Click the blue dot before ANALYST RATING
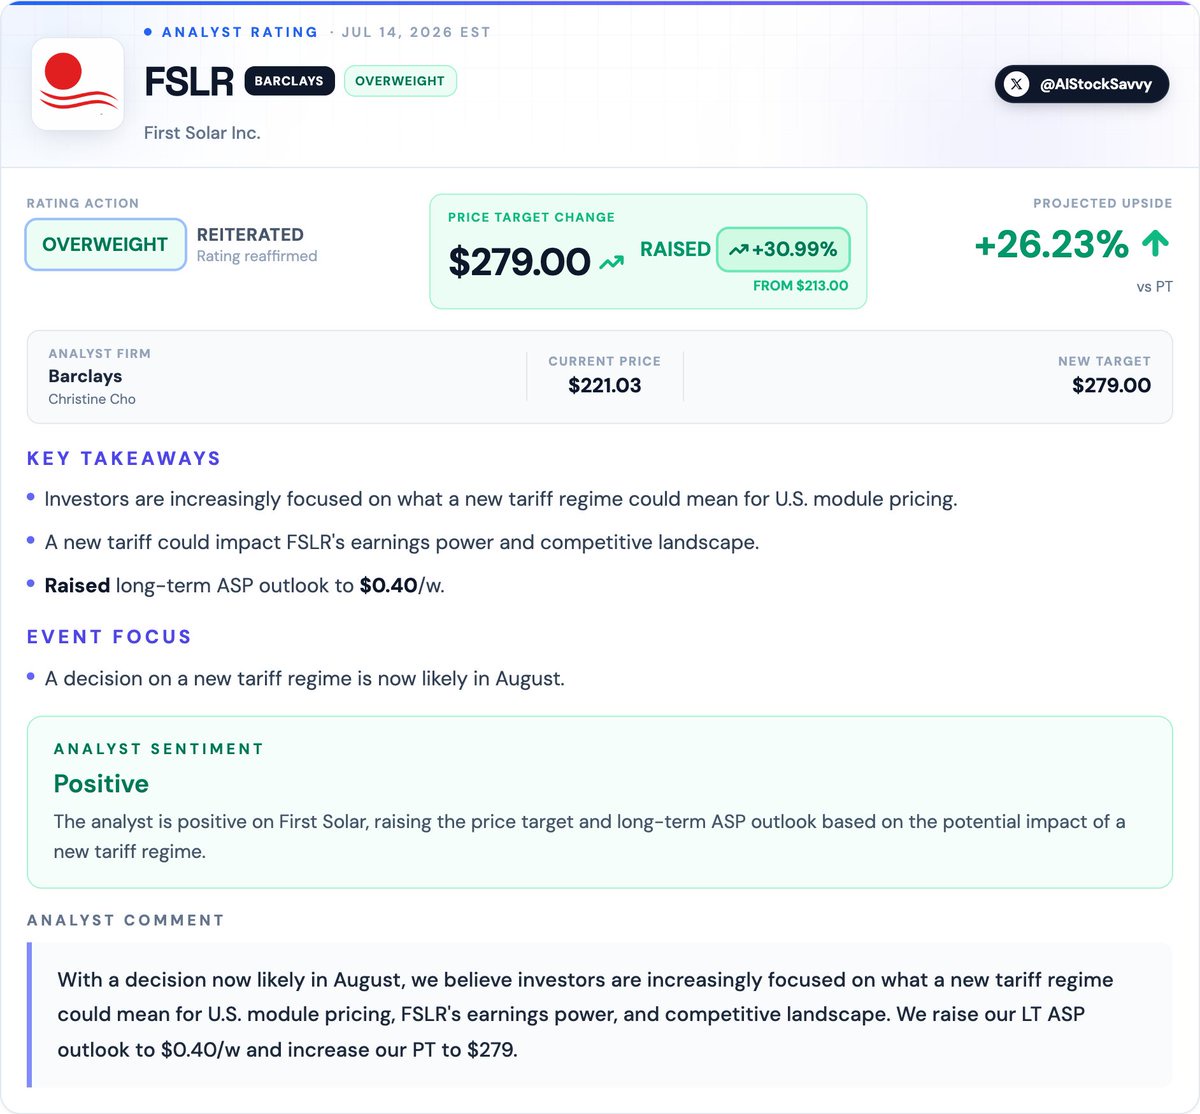The width and height of the screenshot is (1200, 1114). point(148,32)
